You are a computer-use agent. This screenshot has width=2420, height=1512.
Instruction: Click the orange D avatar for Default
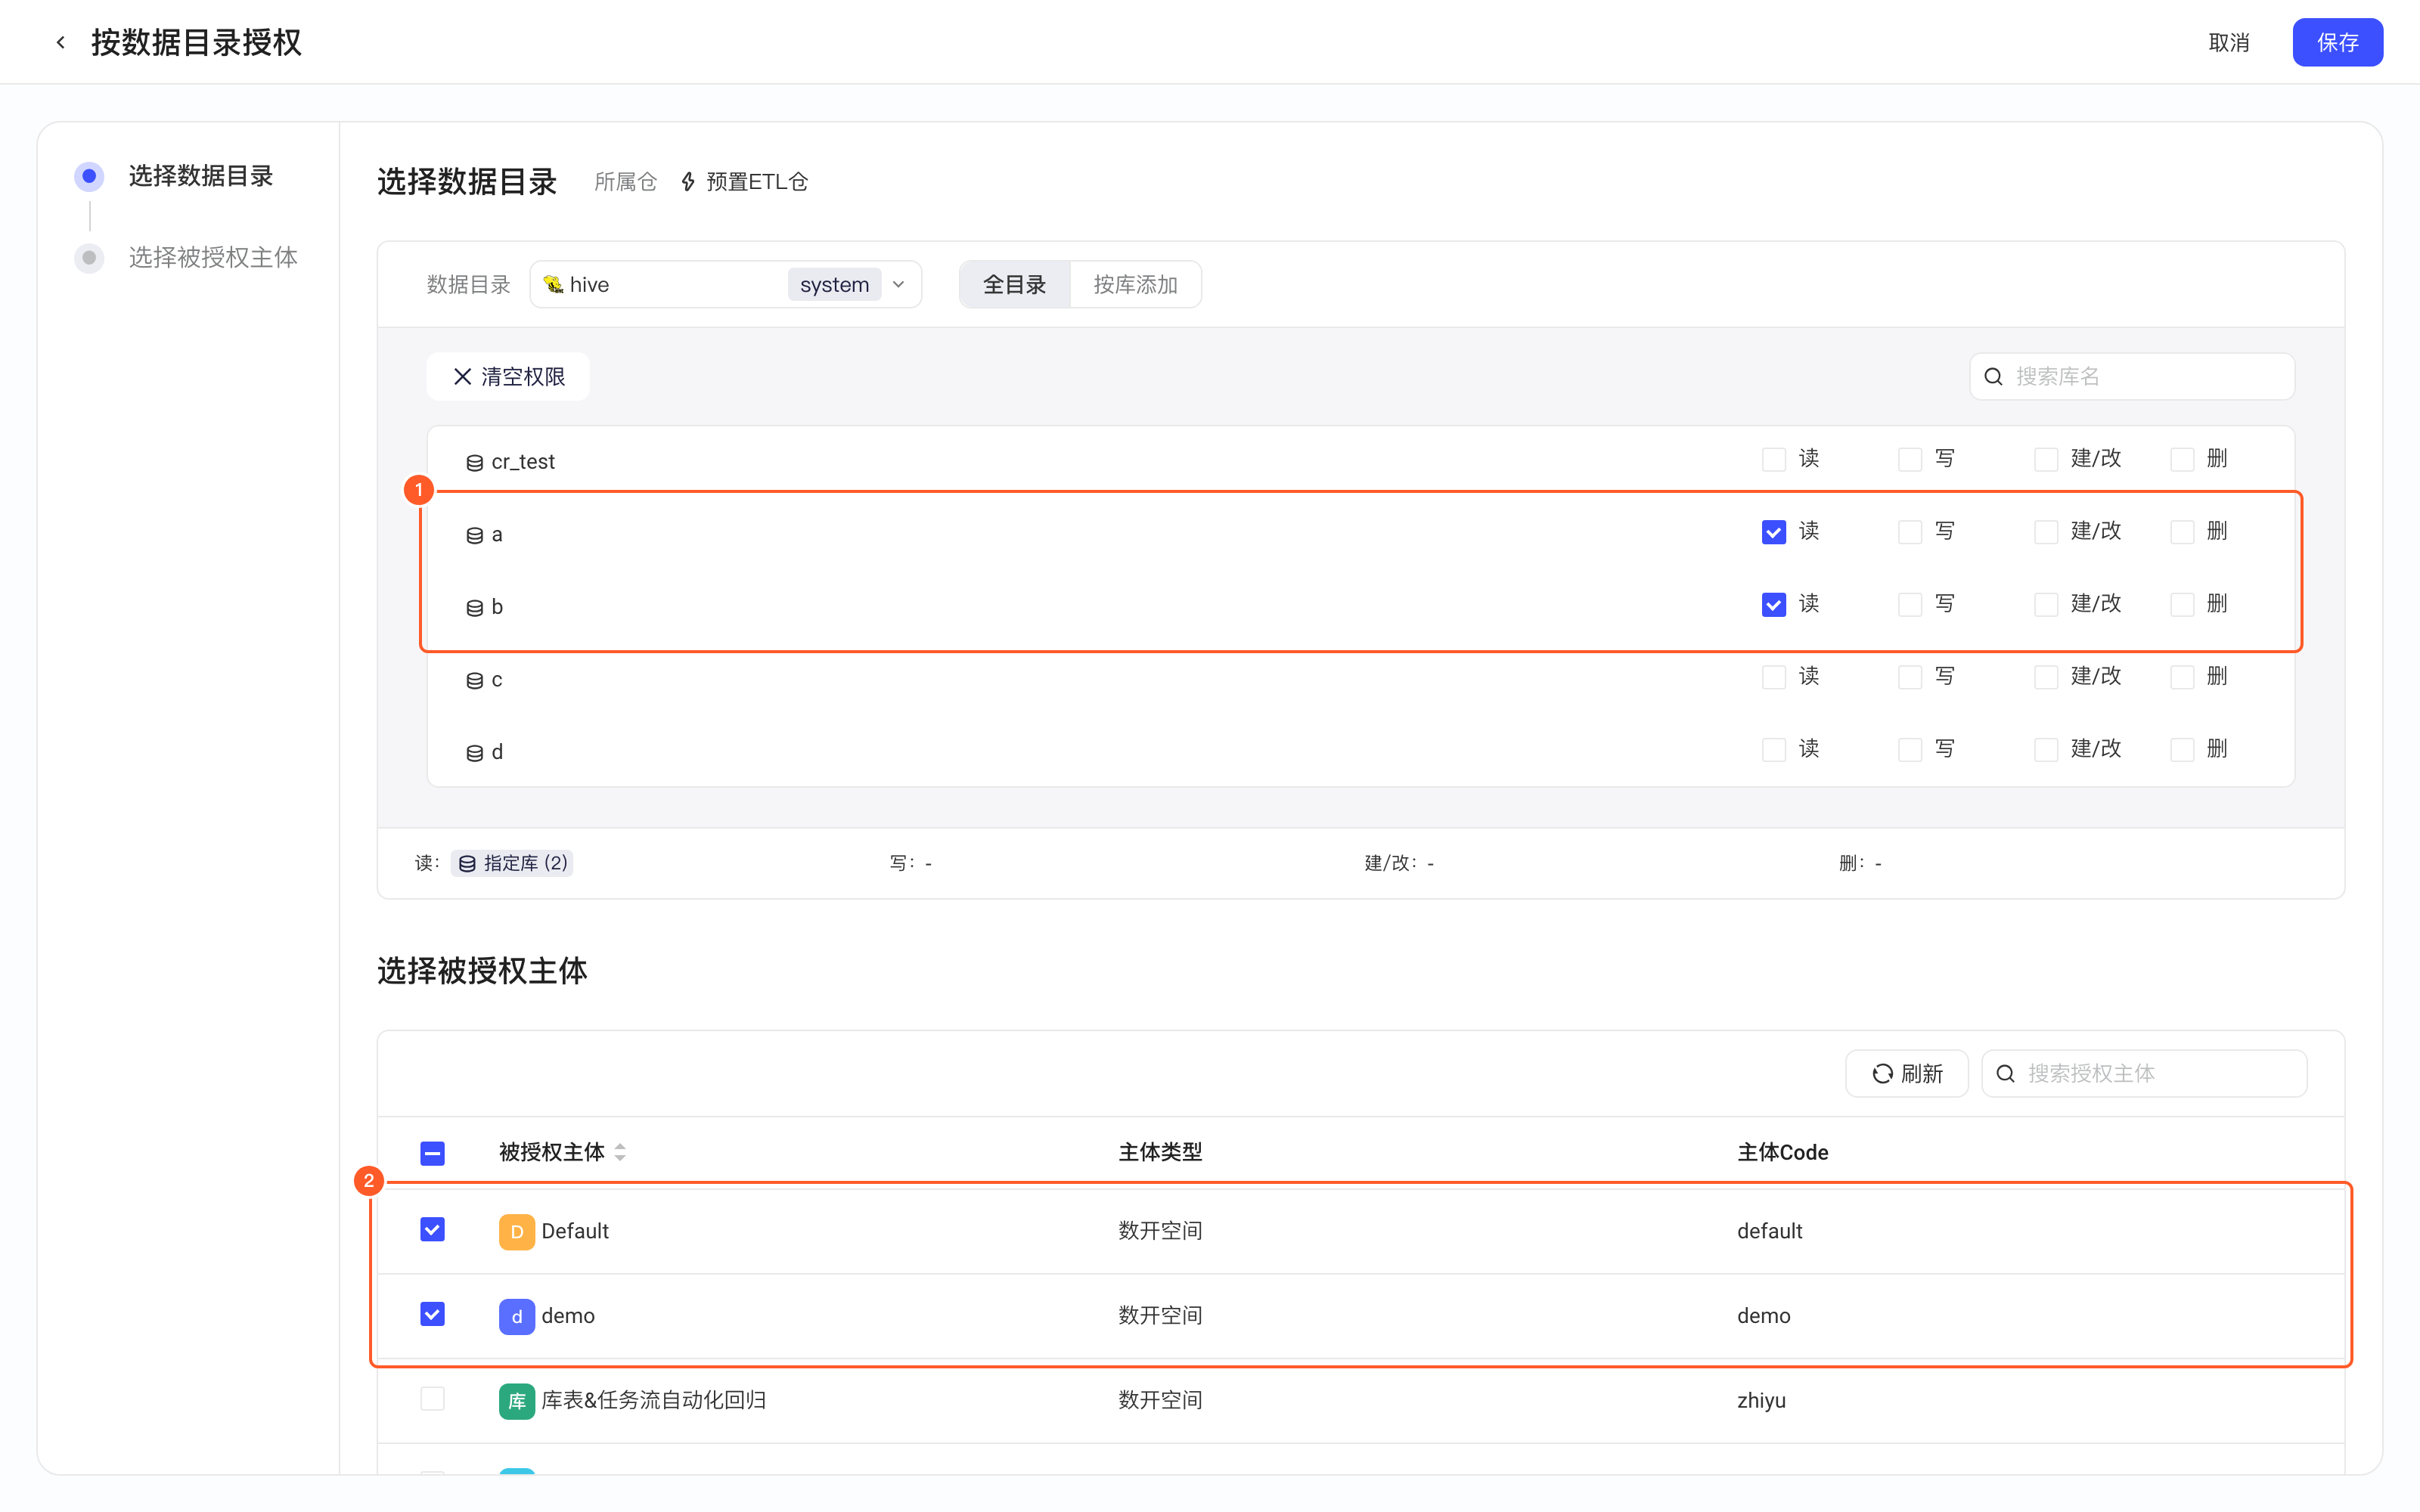(516, 1231)
